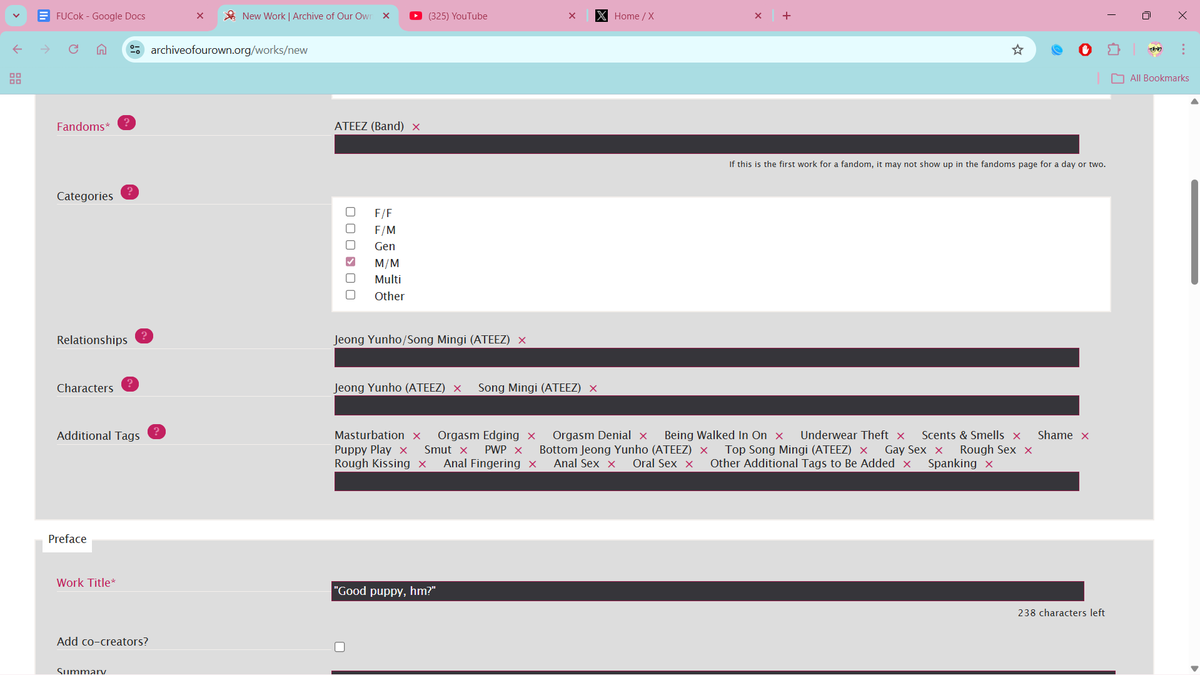Viewport: 1200px width, 675px height.
Task: Select the New Work Archive of Our Own tab
Action: pyautogui.click(x=308, y=16)
